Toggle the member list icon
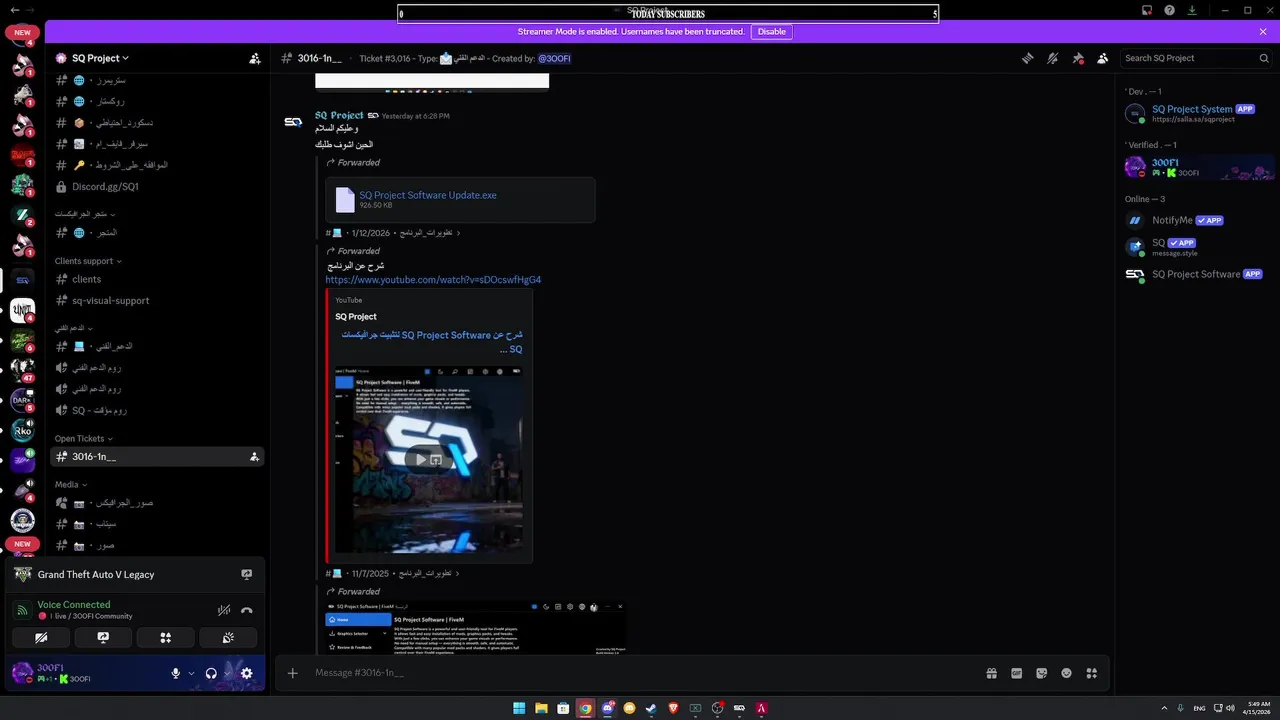 1102,58
